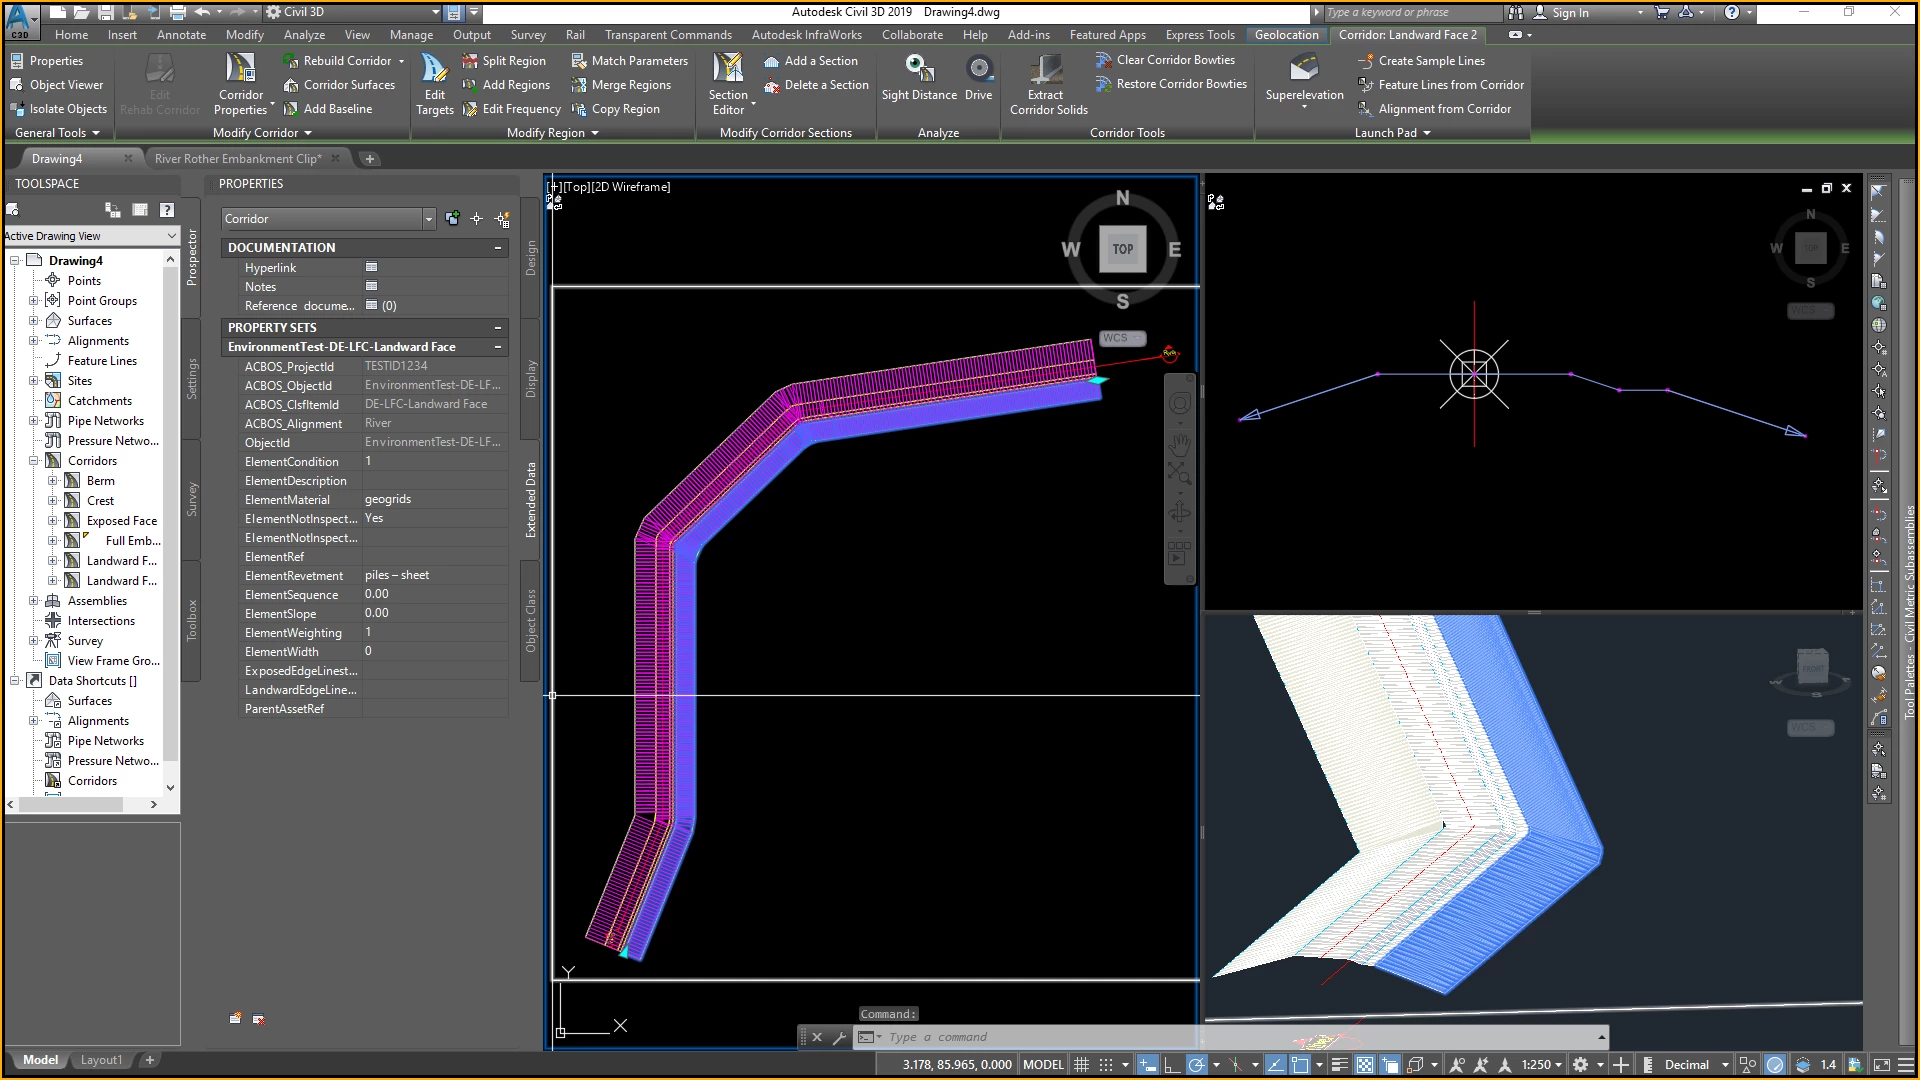Expand the Berm corridor tree node
This screenshot has width=1920, height=1080.
pos(53,481)
